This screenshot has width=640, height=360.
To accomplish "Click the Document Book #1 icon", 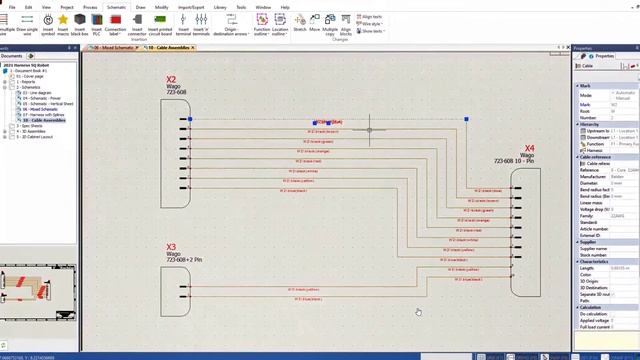I will [x=5, y=71].
